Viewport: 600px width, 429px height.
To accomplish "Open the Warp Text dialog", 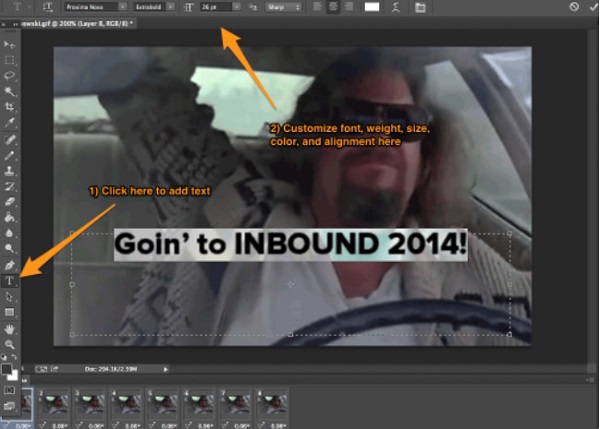I will click(x=396, y=7).
